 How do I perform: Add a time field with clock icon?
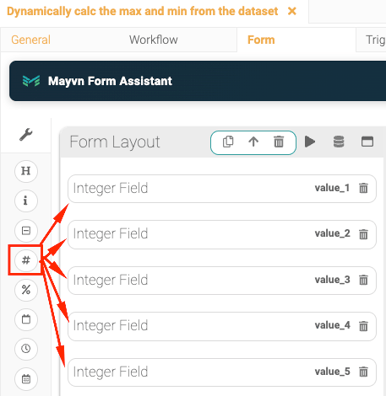click(26, 349)
